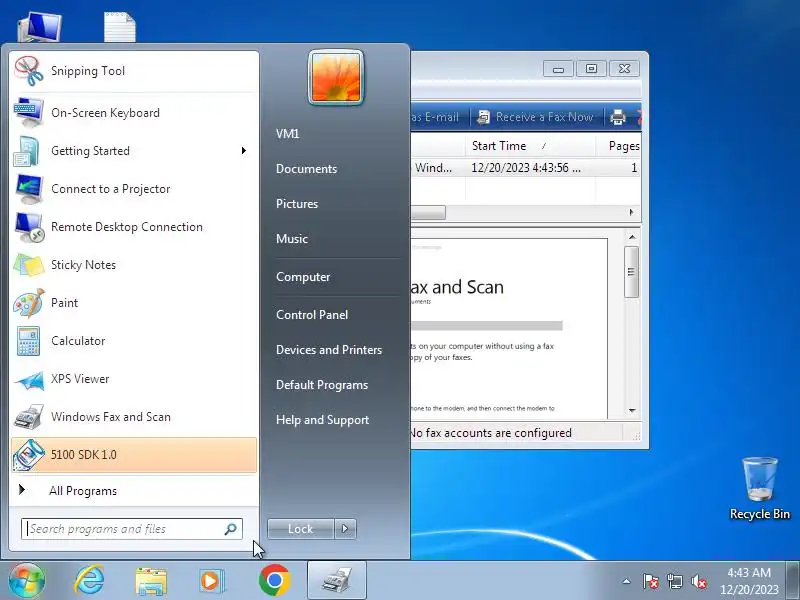800x600 pixels.
Task: Open the shutdown options arrow beside Lock
Action: [x=345, y=529]
